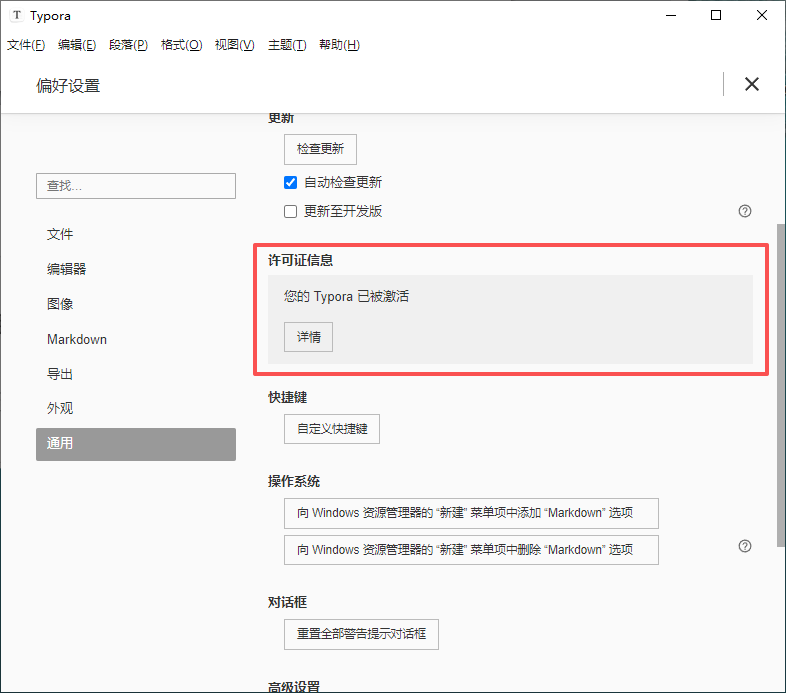
Task: Open the 主题(T) menu
Action: point(287,45)
